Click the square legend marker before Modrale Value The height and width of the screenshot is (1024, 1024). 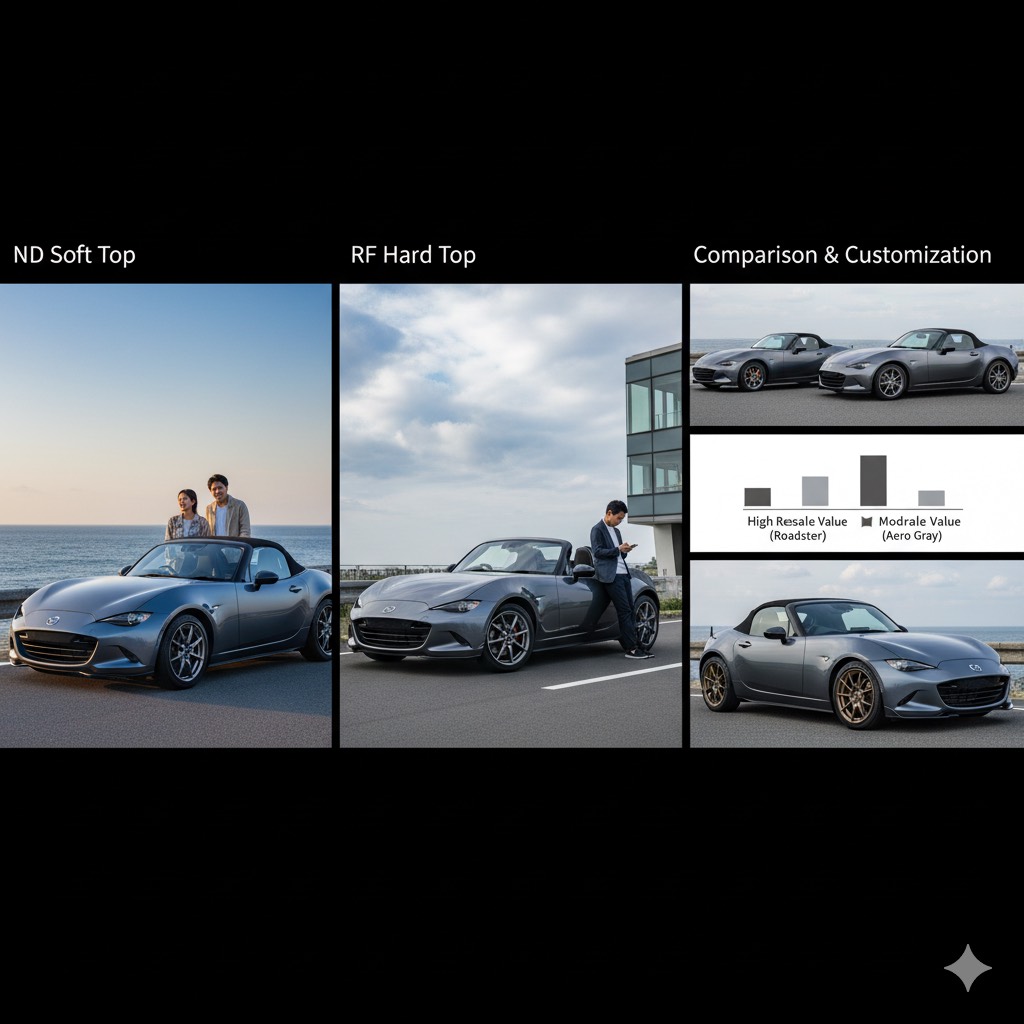[866, 522]
